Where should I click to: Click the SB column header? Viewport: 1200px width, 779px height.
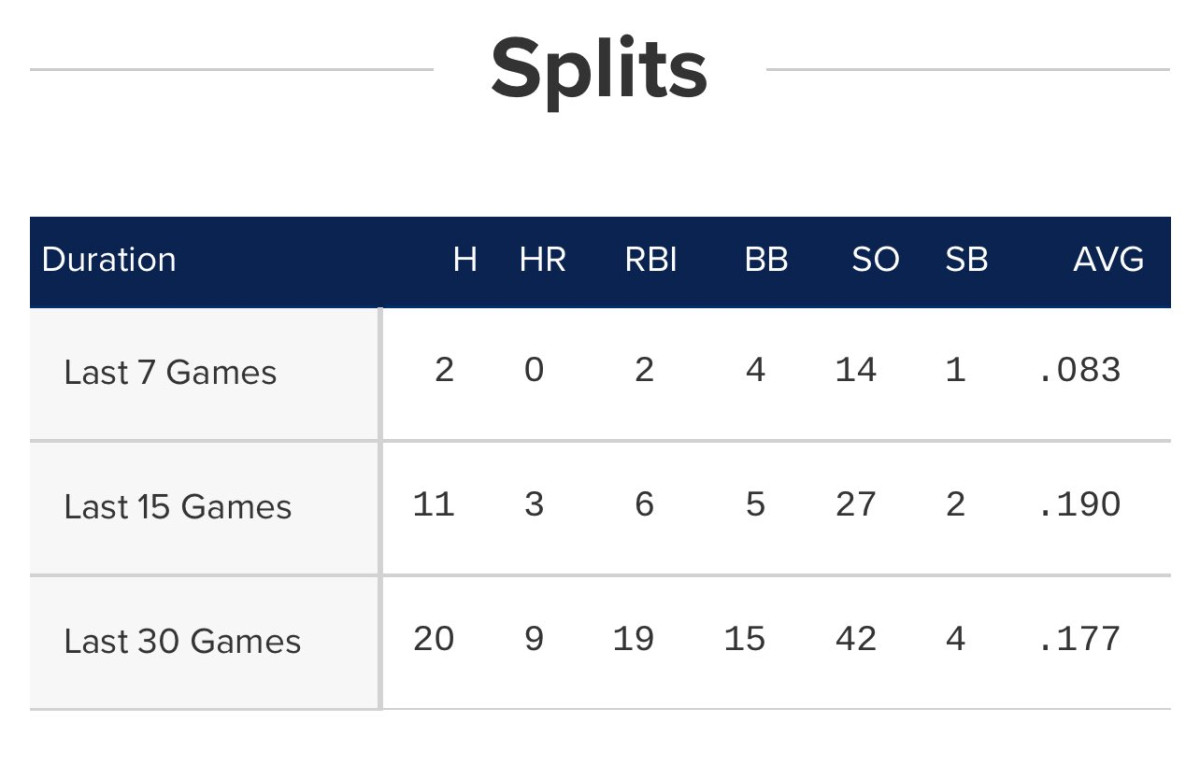pyautogui.click(x=967, y=260)
